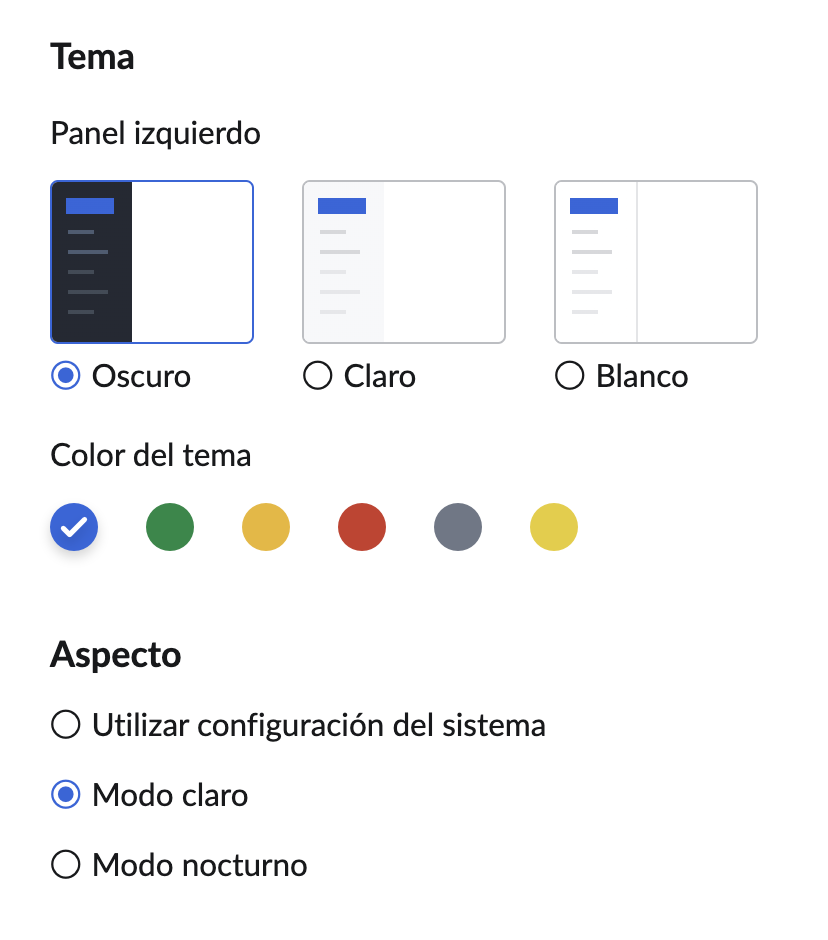
Task: Click the 'Modo nocturno' text label
Action: (x=200, y=865)
